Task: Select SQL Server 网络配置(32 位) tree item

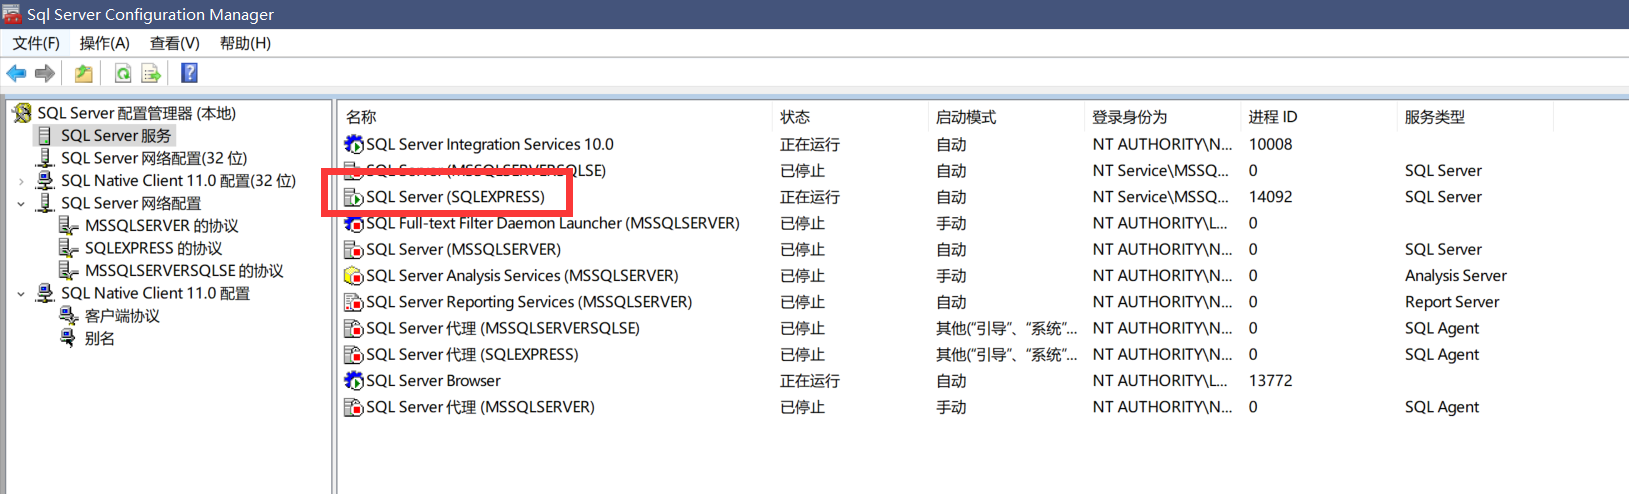Action: tap(154, 158)
